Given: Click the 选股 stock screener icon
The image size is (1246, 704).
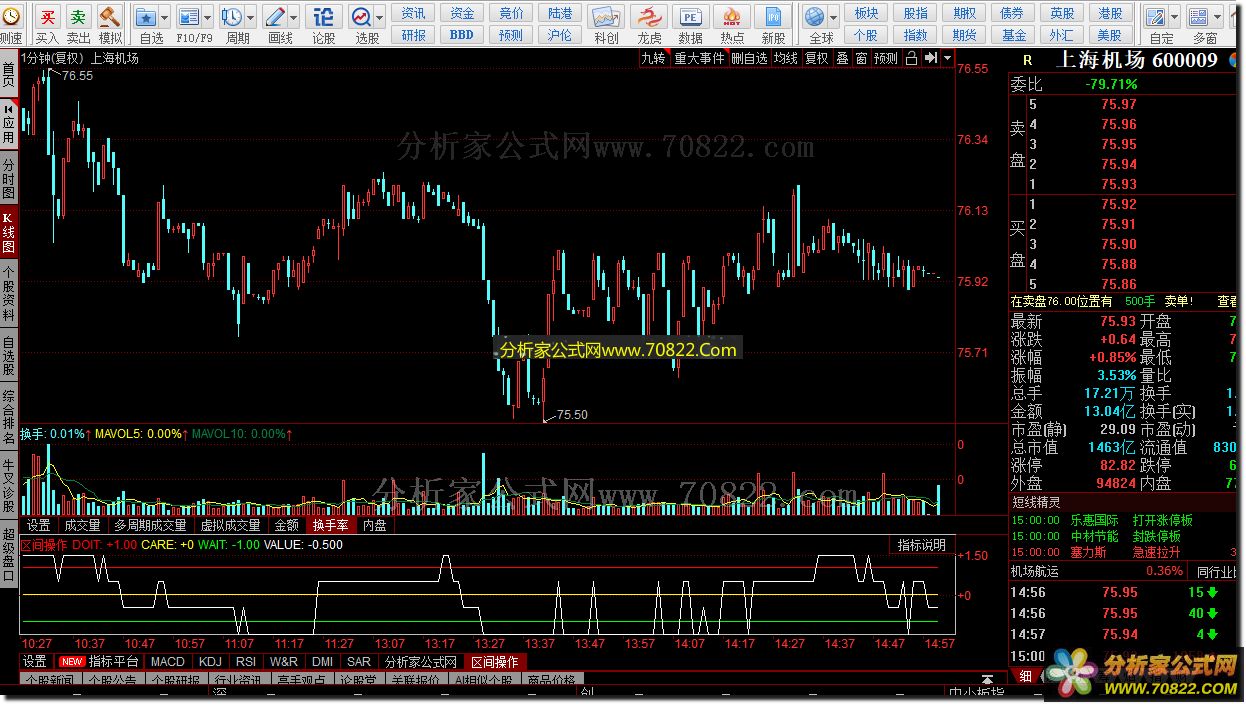Looking at the screenshot, I should [x=361, y=17].
